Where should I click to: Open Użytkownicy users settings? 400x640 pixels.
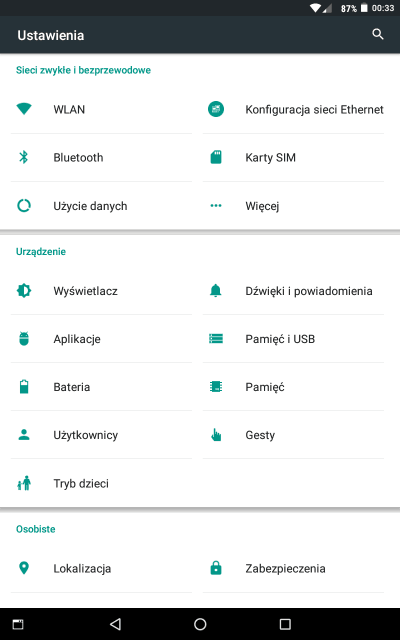(x=101, y=435)
